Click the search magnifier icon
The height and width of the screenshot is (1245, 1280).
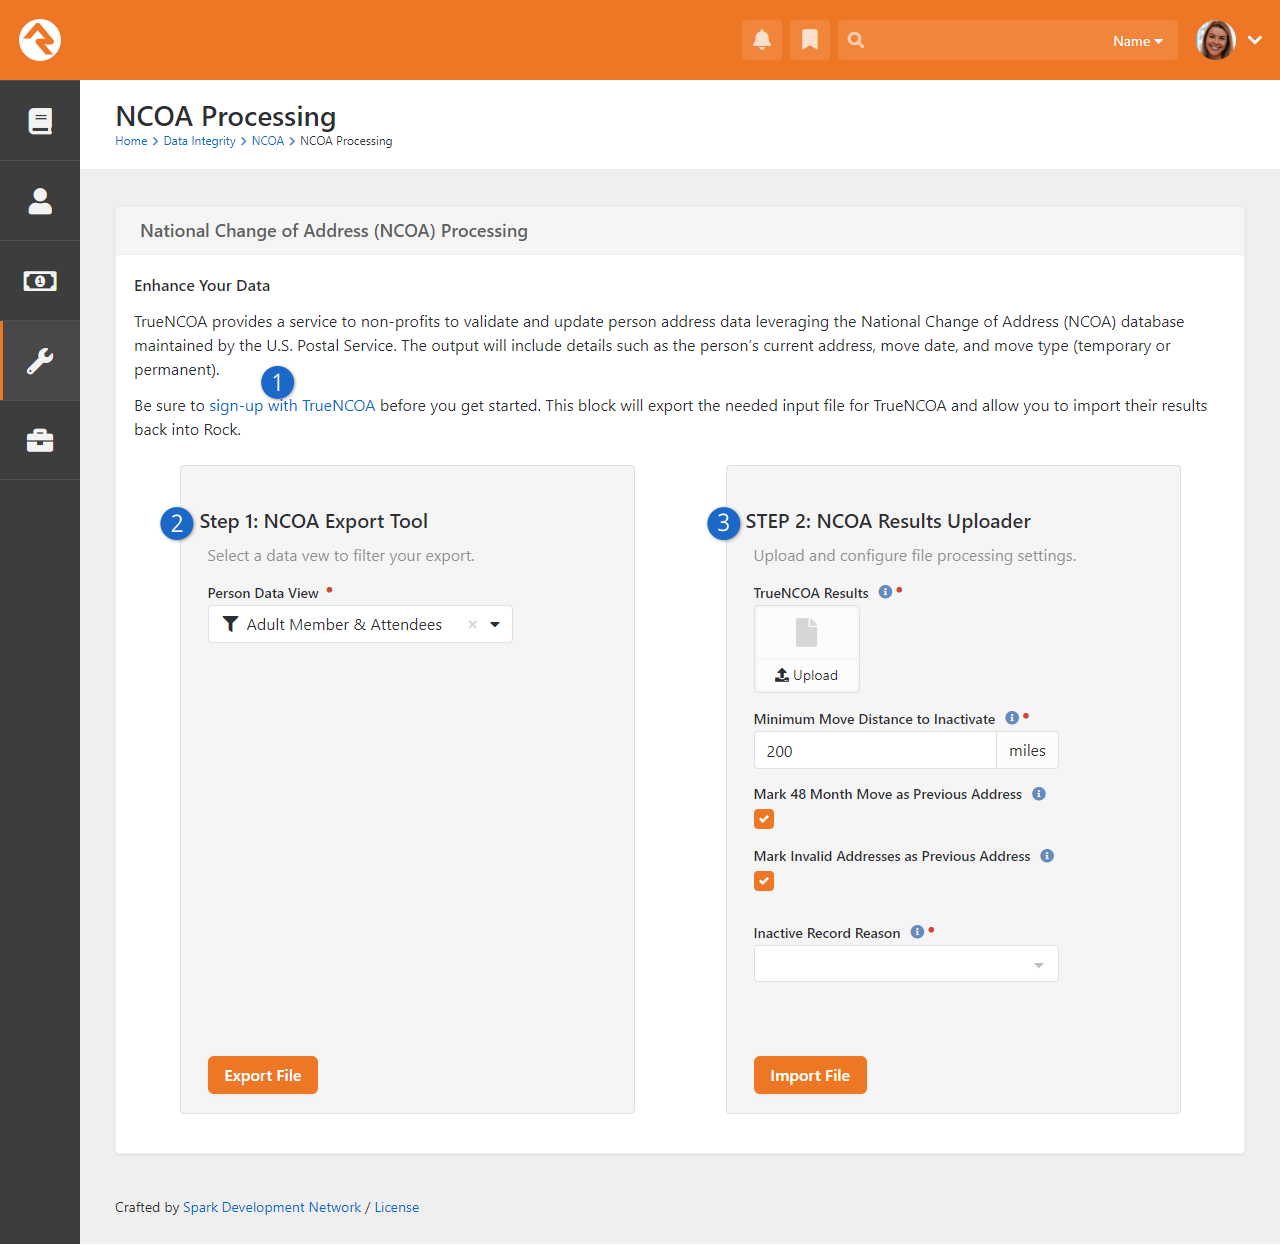coord(856,40)
